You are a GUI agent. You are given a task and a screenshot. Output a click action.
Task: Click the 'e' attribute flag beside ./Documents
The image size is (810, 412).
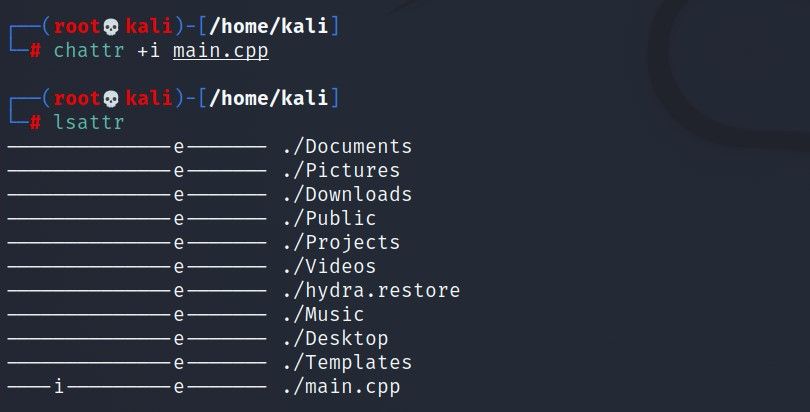(x=179, y=147)
